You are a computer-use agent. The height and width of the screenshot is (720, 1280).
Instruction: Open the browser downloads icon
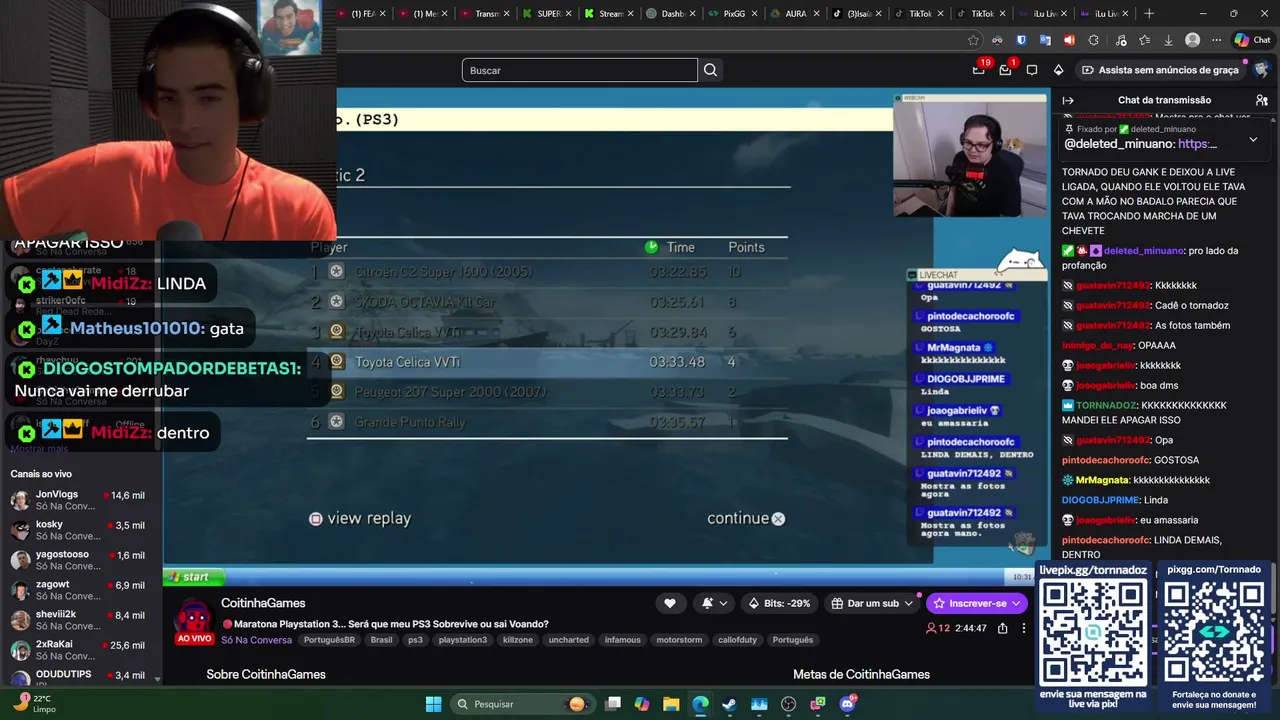pos(1168,40)
